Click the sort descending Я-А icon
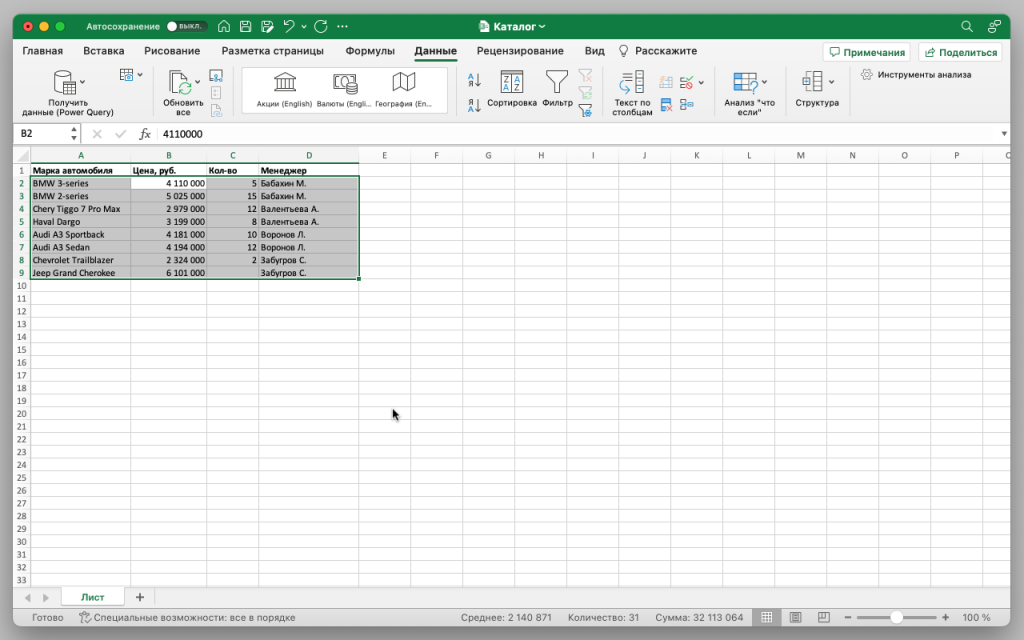 click(475, 104)
